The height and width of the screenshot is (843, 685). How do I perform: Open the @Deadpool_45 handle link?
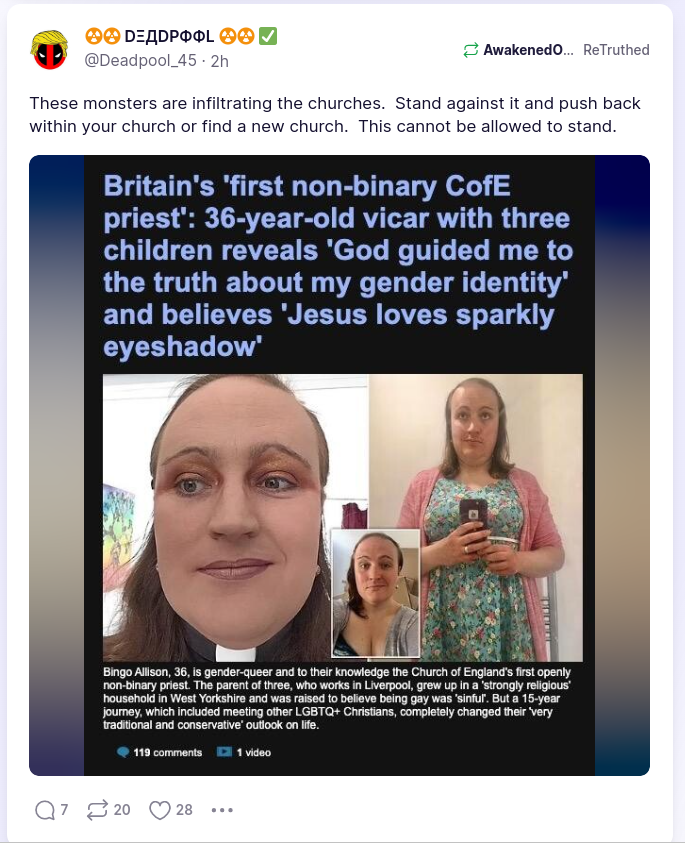140,60
